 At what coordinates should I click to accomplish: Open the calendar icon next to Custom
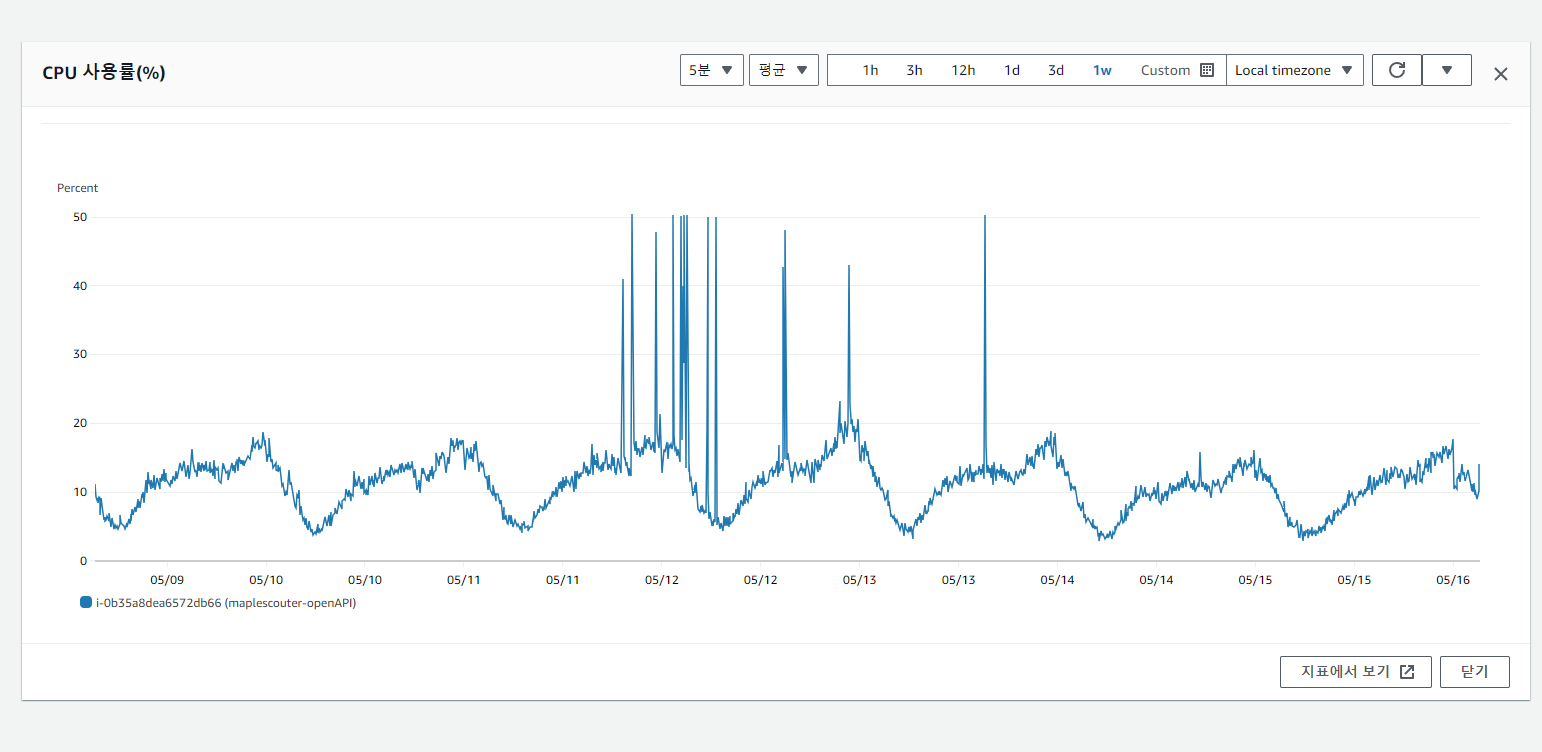tap(1207, 70)
